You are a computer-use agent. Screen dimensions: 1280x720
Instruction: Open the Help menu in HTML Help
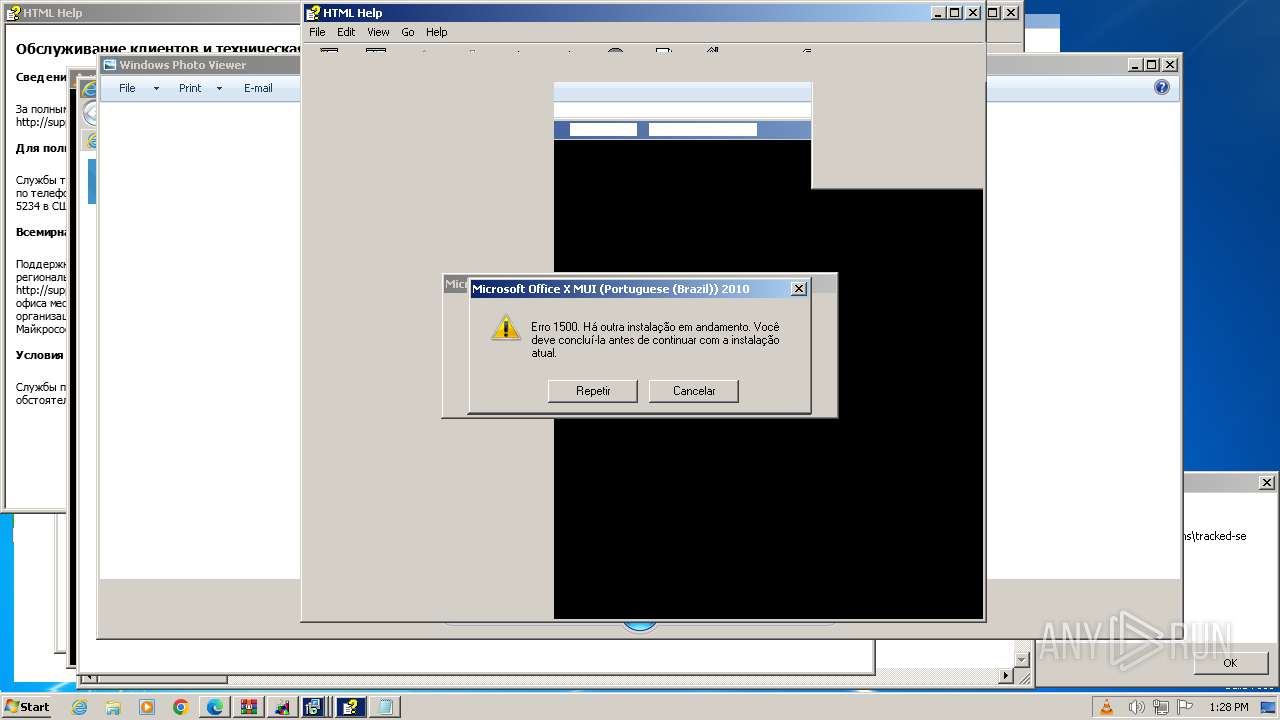point(437,32)
